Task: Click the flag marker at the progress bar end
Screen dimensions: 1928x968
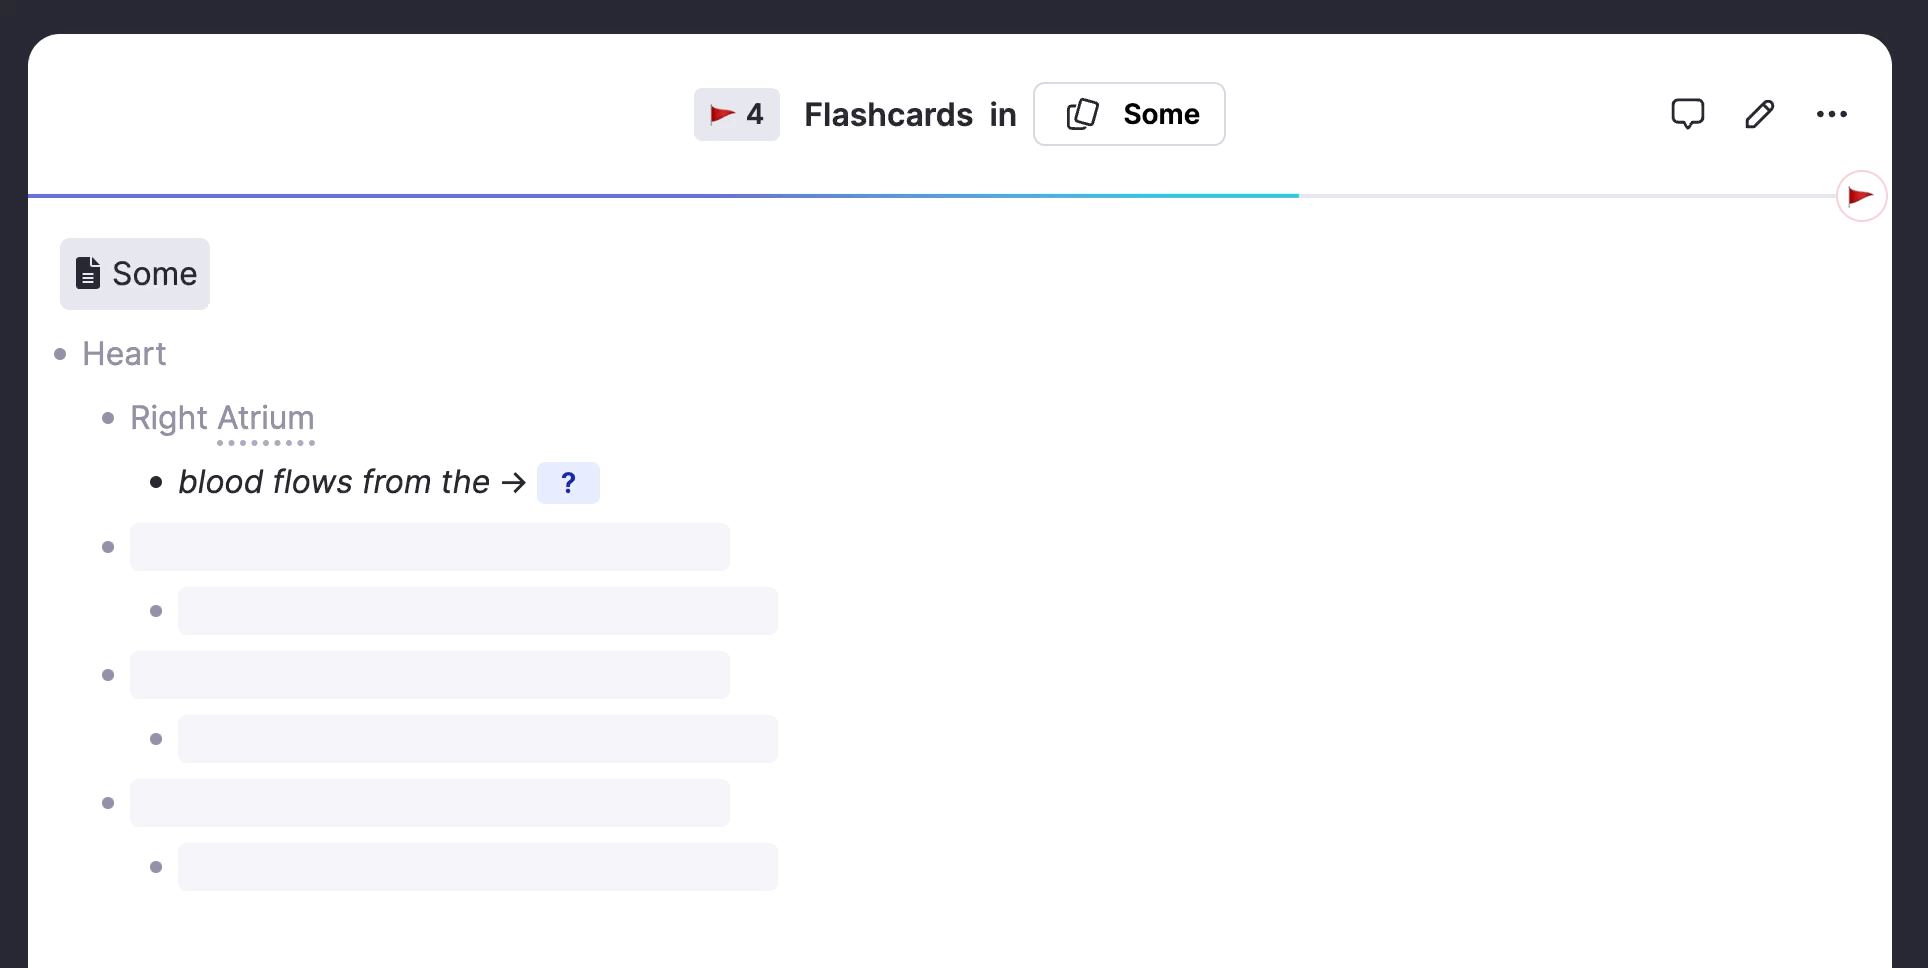Action: coord(1862,195)
